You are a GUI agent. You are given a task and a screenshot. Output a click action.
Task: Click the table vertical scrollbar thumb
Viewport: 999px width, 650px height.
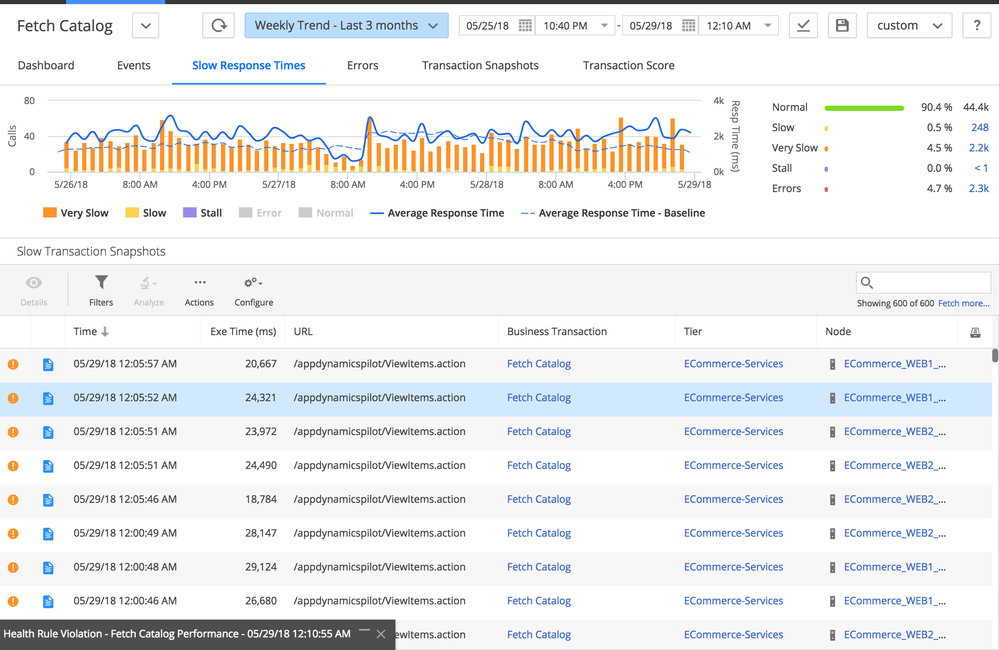pyautogui.click(x=995, y=356)
